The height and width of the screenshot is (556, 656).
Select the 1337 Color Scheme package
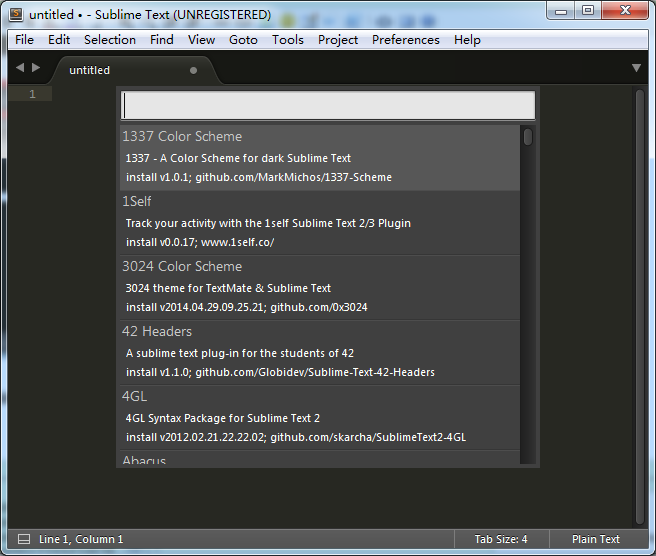[x=320, y=158]
